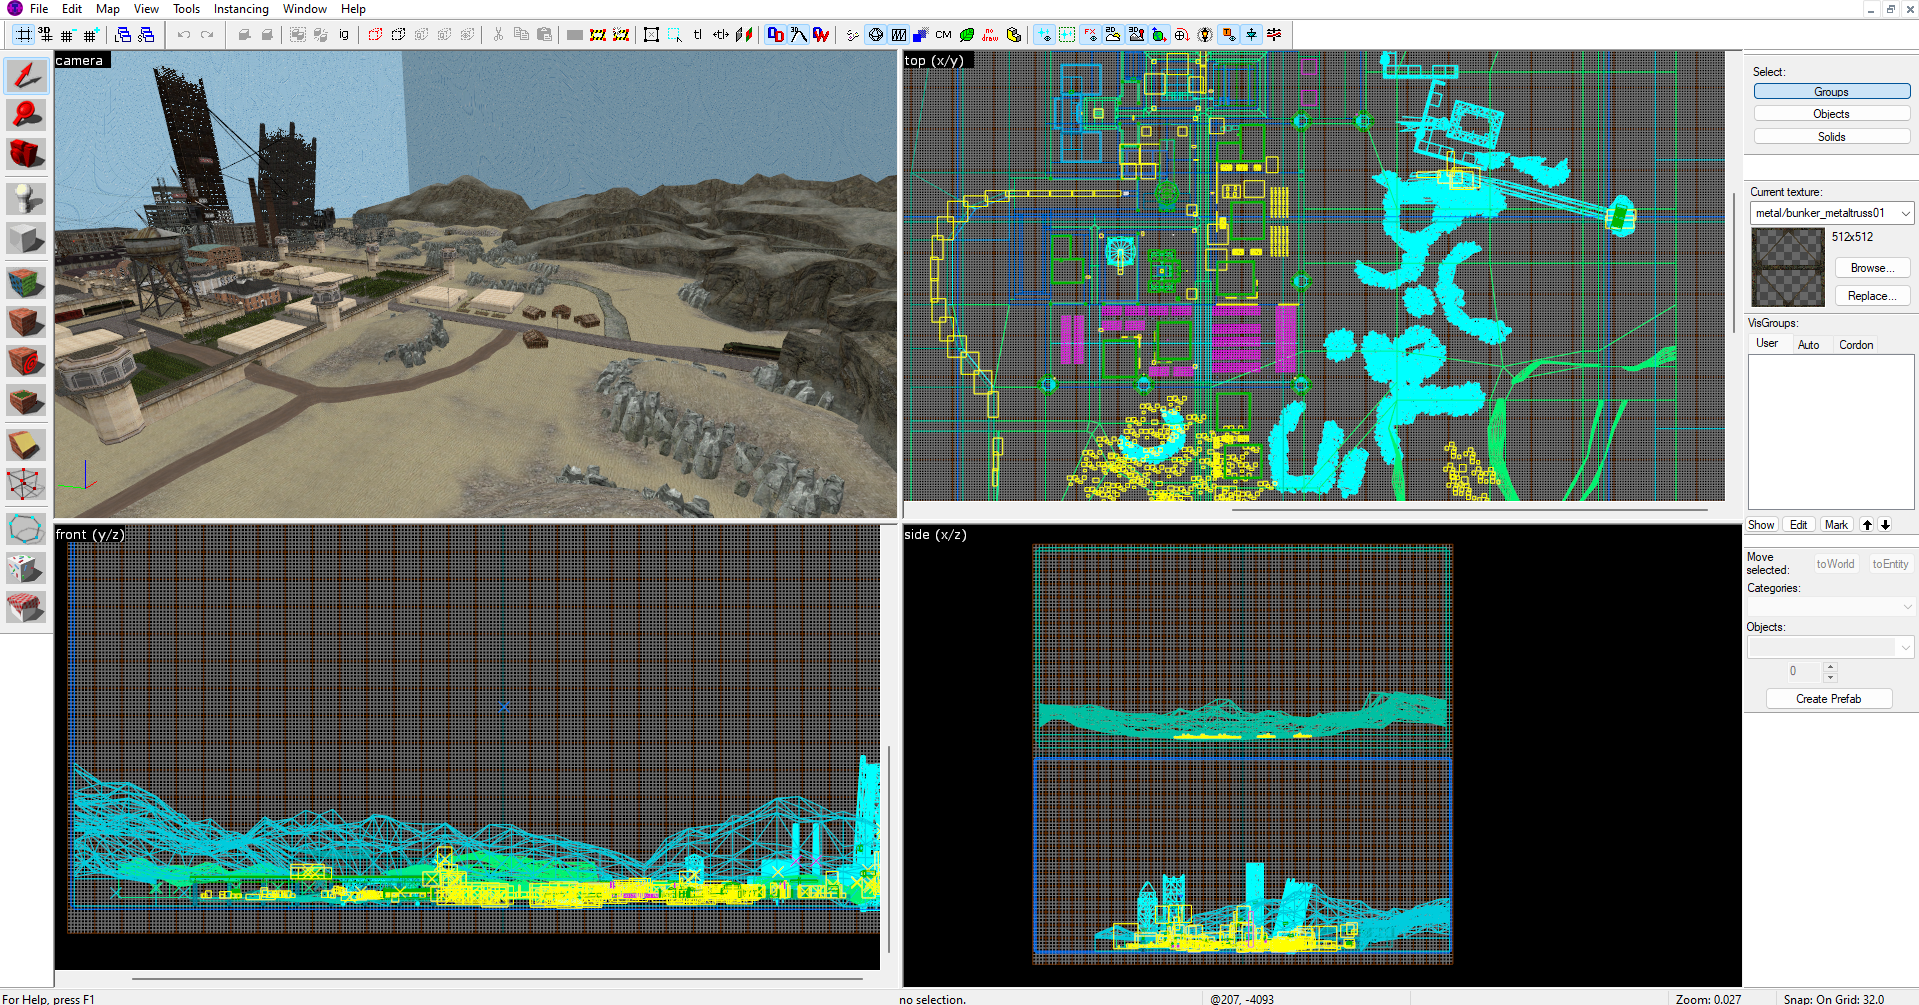1919x1005 pixels.
Task: Click the Create Prefab button
Action: click(x=1828, y=699)
